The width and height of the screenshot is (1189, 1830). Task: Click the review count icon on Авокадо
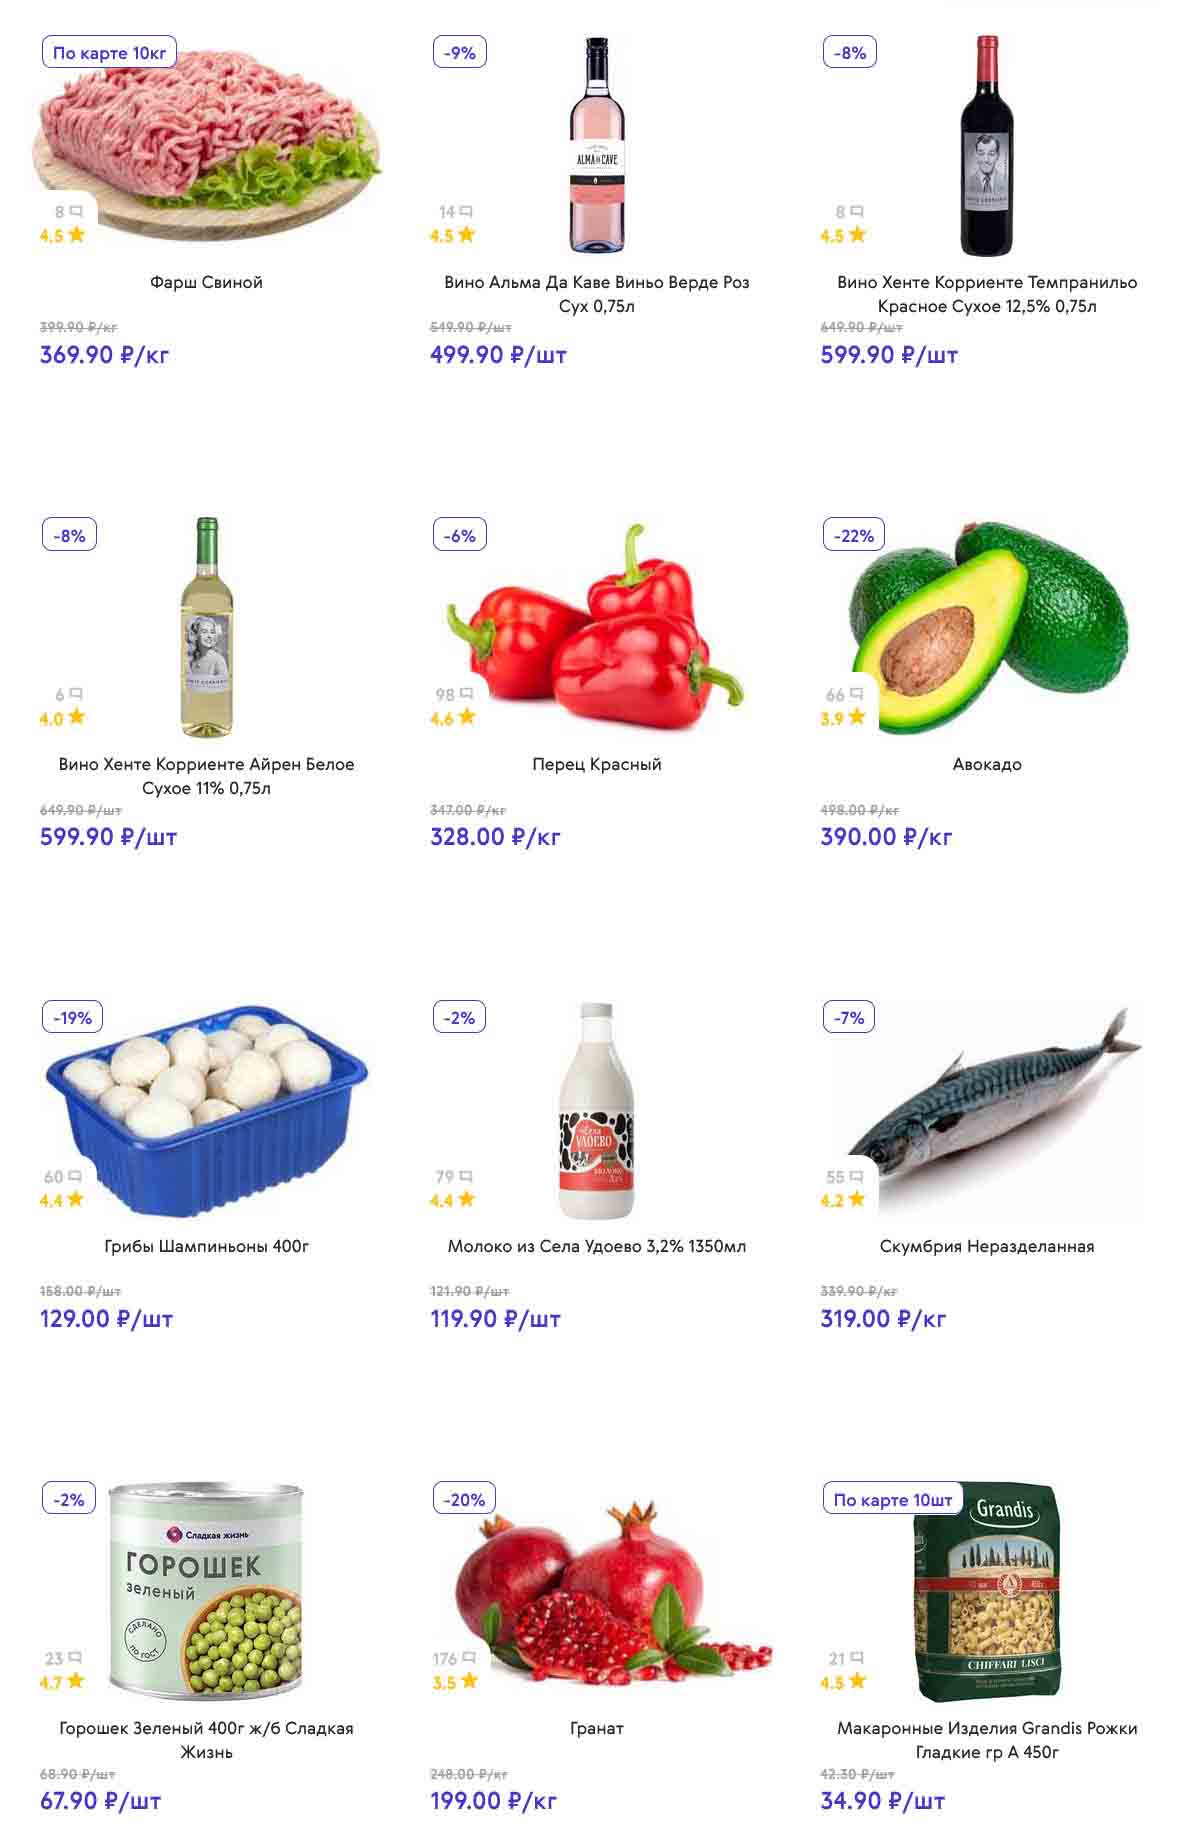pyautogui.click(x=856, y=694)
